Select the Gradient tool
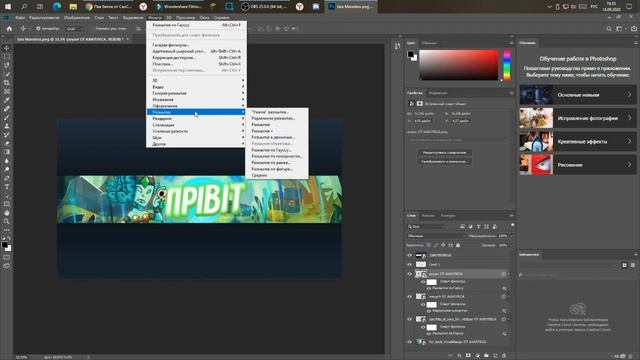The width and height of the screenshot is (640, 360). [7, 152]
